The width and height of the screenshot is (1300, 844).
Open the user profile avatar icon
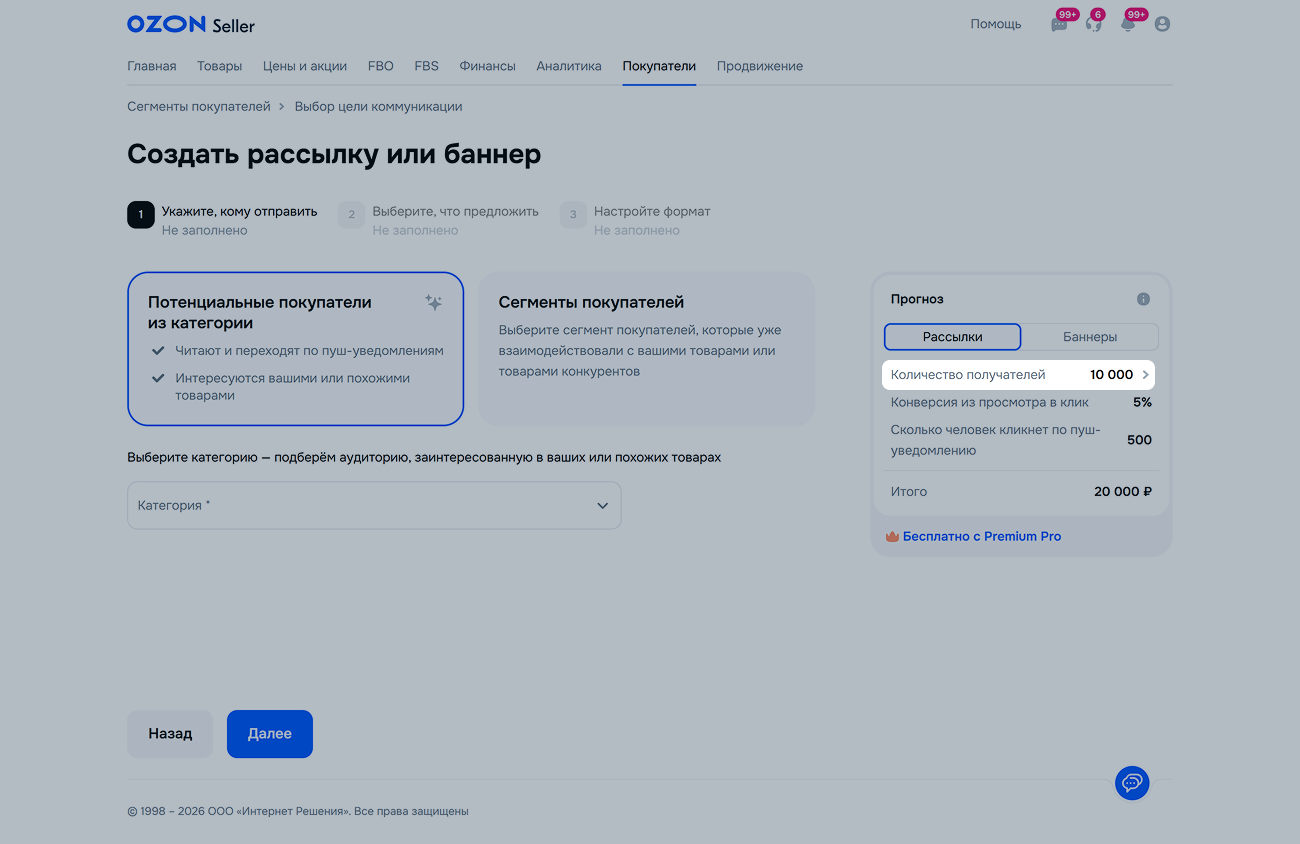[x=1162, y=24]
